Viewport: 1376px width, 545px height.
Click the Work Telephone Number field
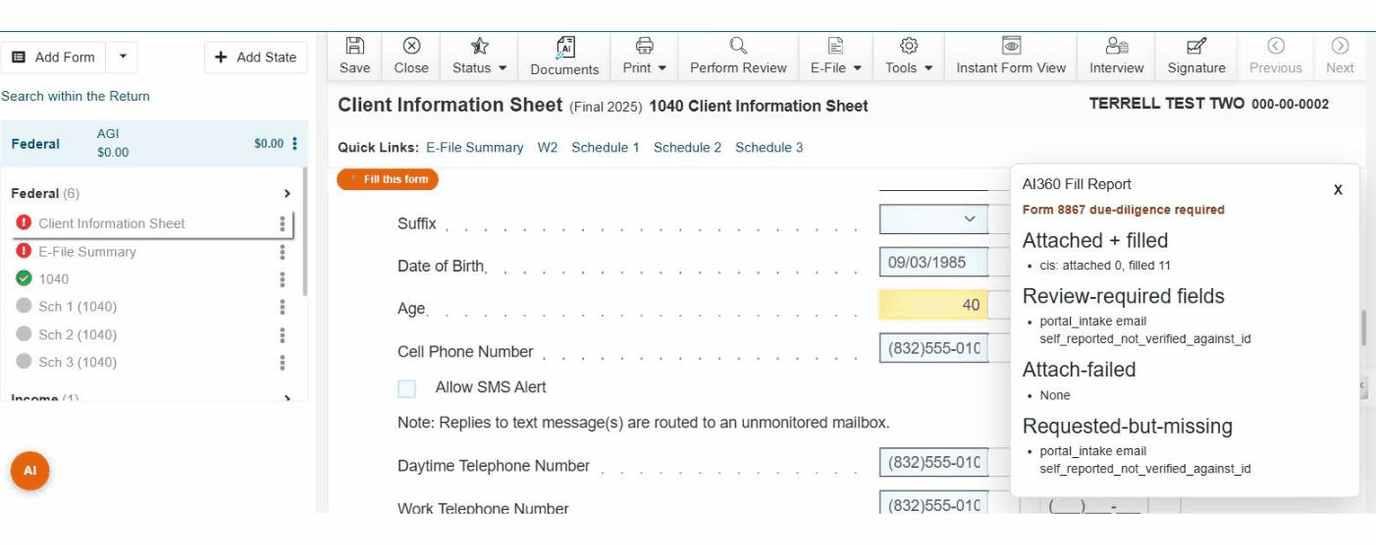[x=933, y=504]
